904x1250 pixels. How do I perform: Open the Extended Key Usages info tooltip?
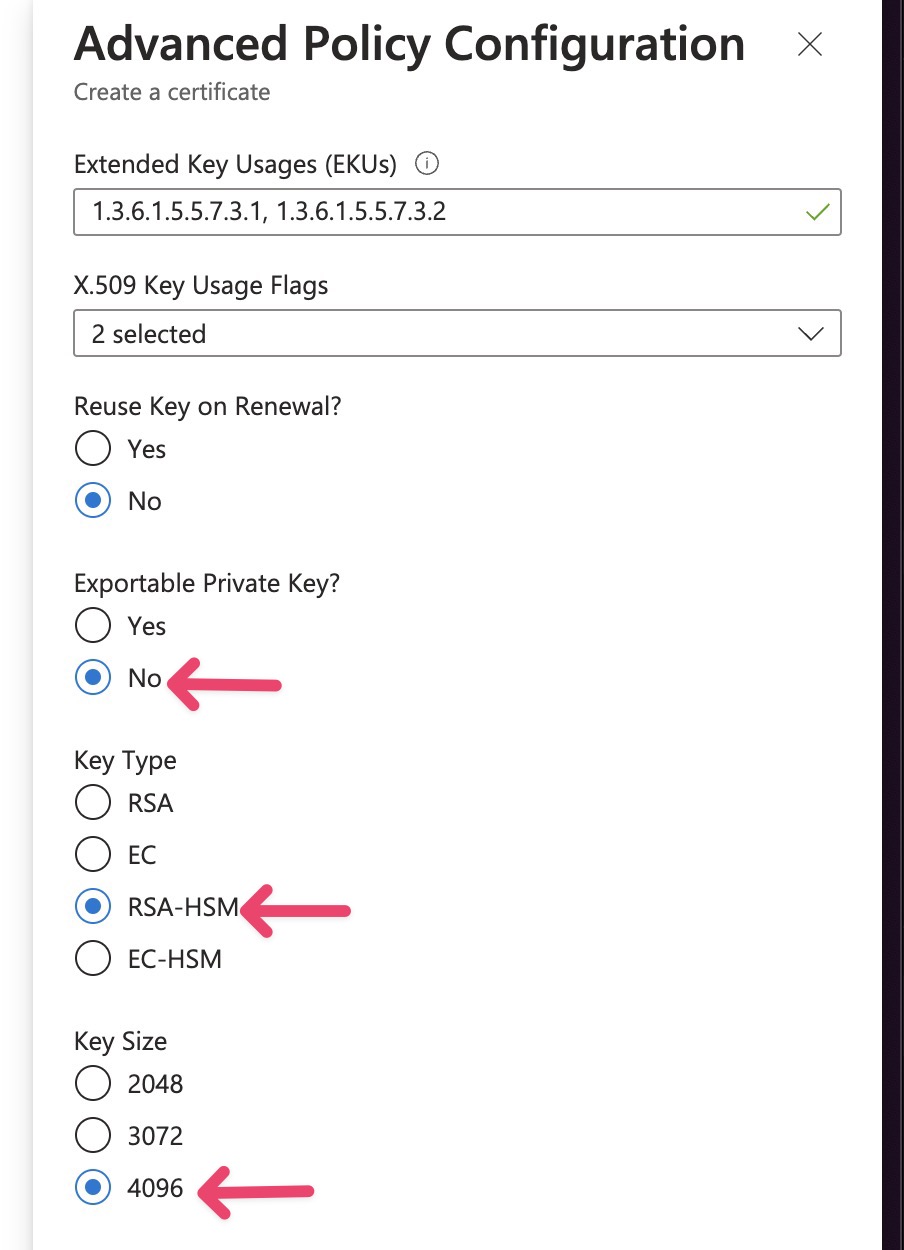click(426, 164)
